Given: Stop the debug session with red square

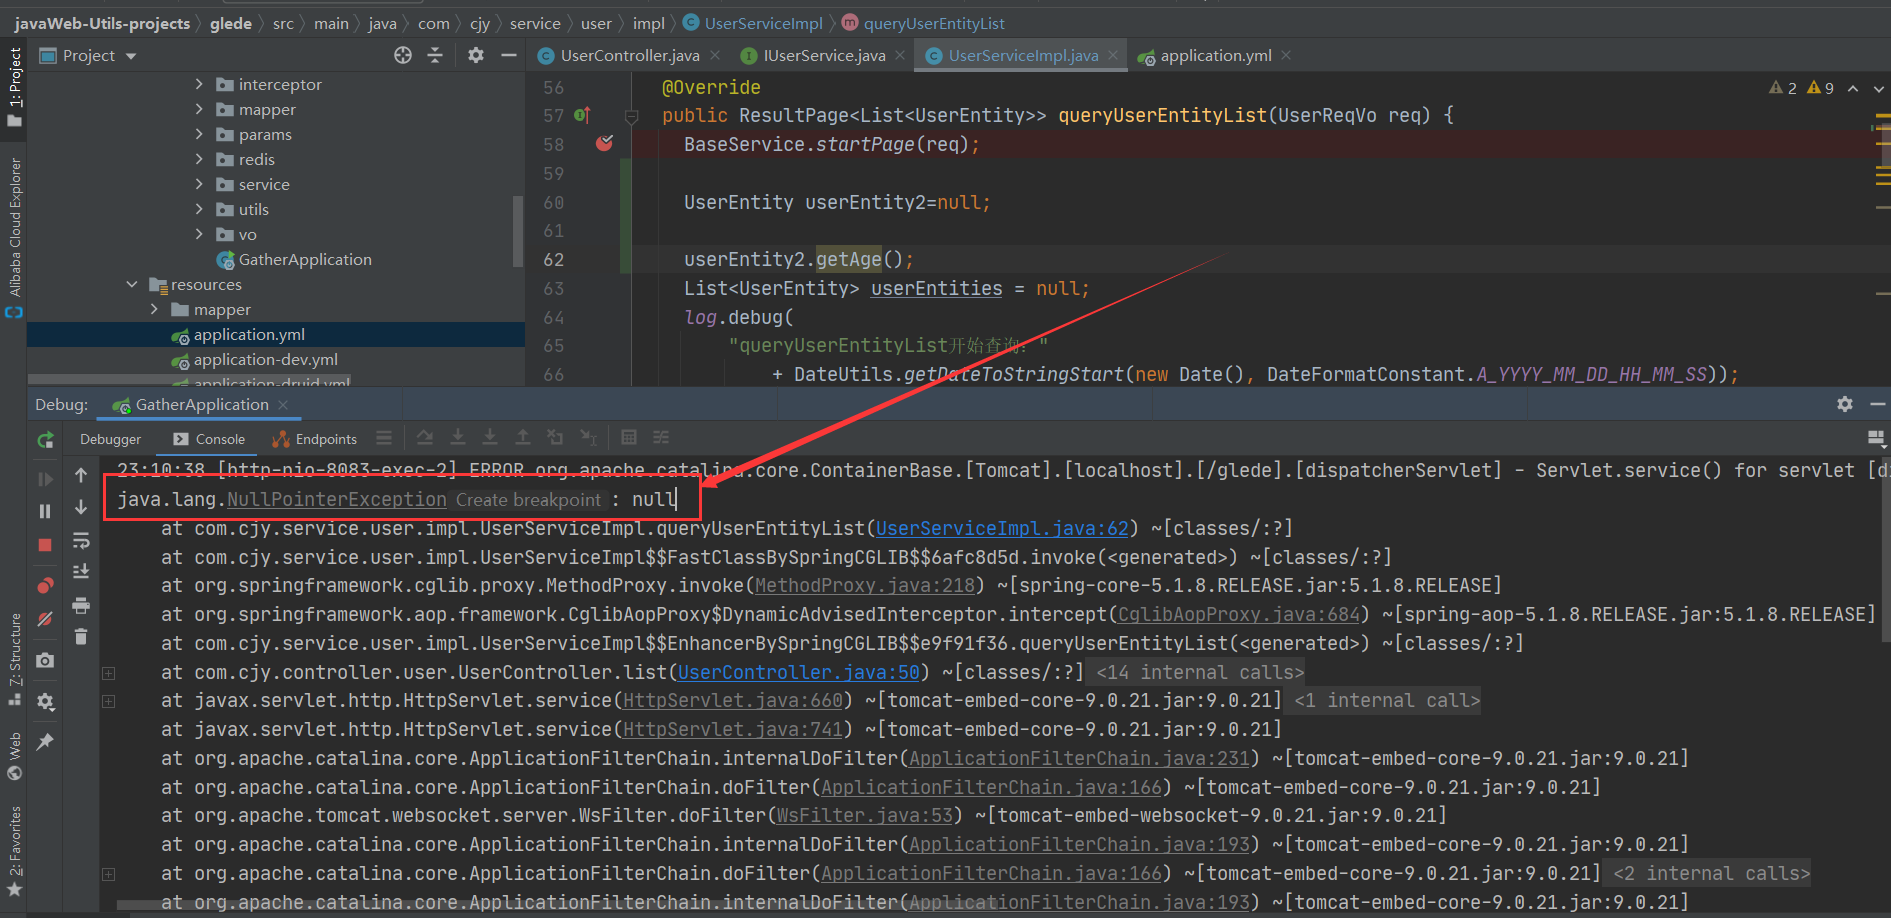Looking at the screenshot, I should click(45, 545).
